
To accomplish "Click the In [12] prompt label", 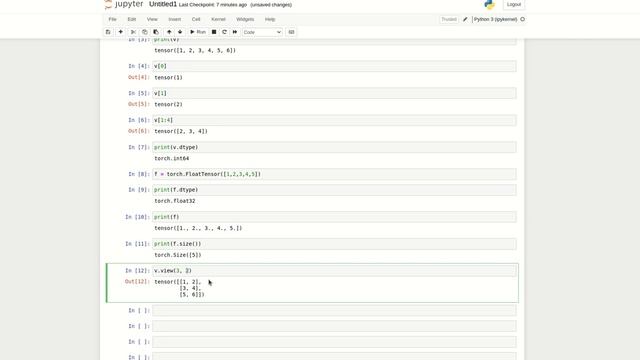I will (137, 271).
